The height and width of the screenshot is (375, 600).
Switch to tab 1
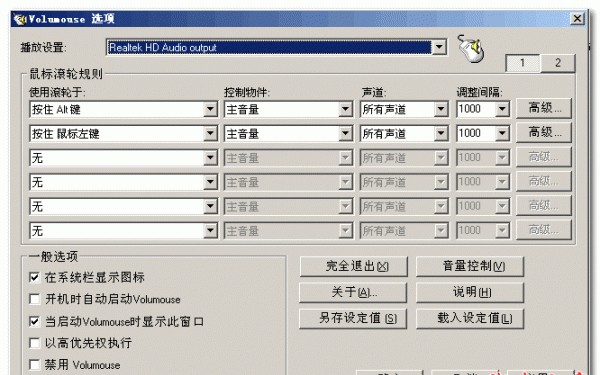pos(523,63)
